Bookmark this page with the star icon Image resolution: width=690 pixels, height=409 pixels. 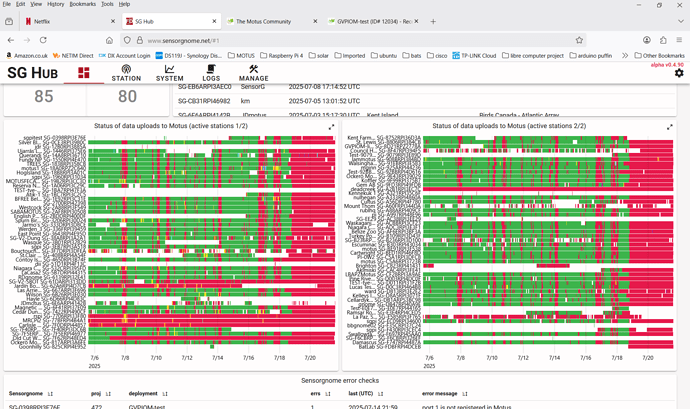579,40
